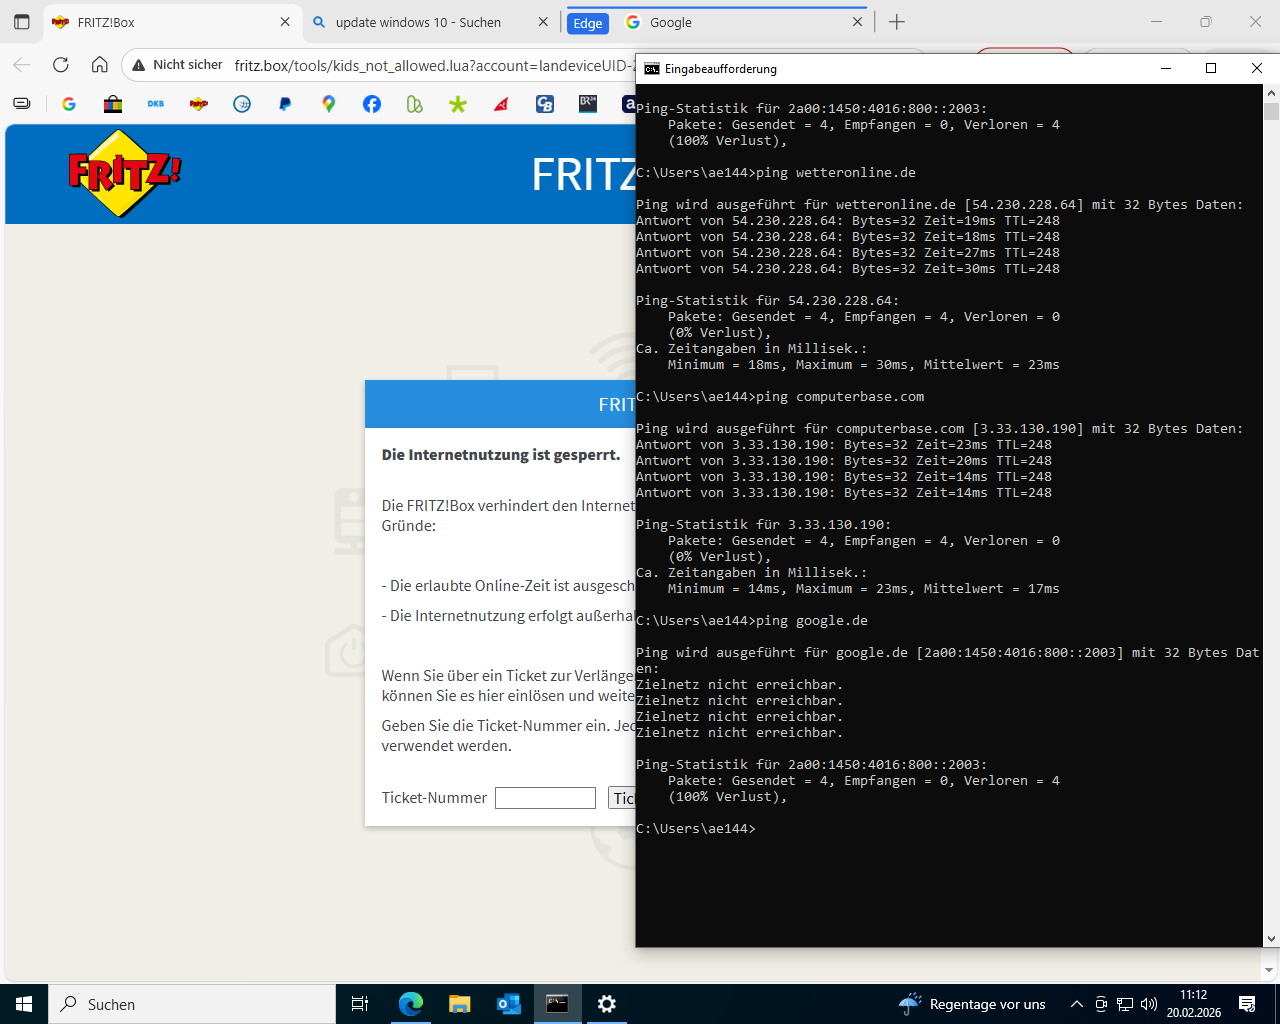Image resolution: width=1280 pixels, height=1024 pixels.
Task: Go to the browser home page
Action: (100, 65)
